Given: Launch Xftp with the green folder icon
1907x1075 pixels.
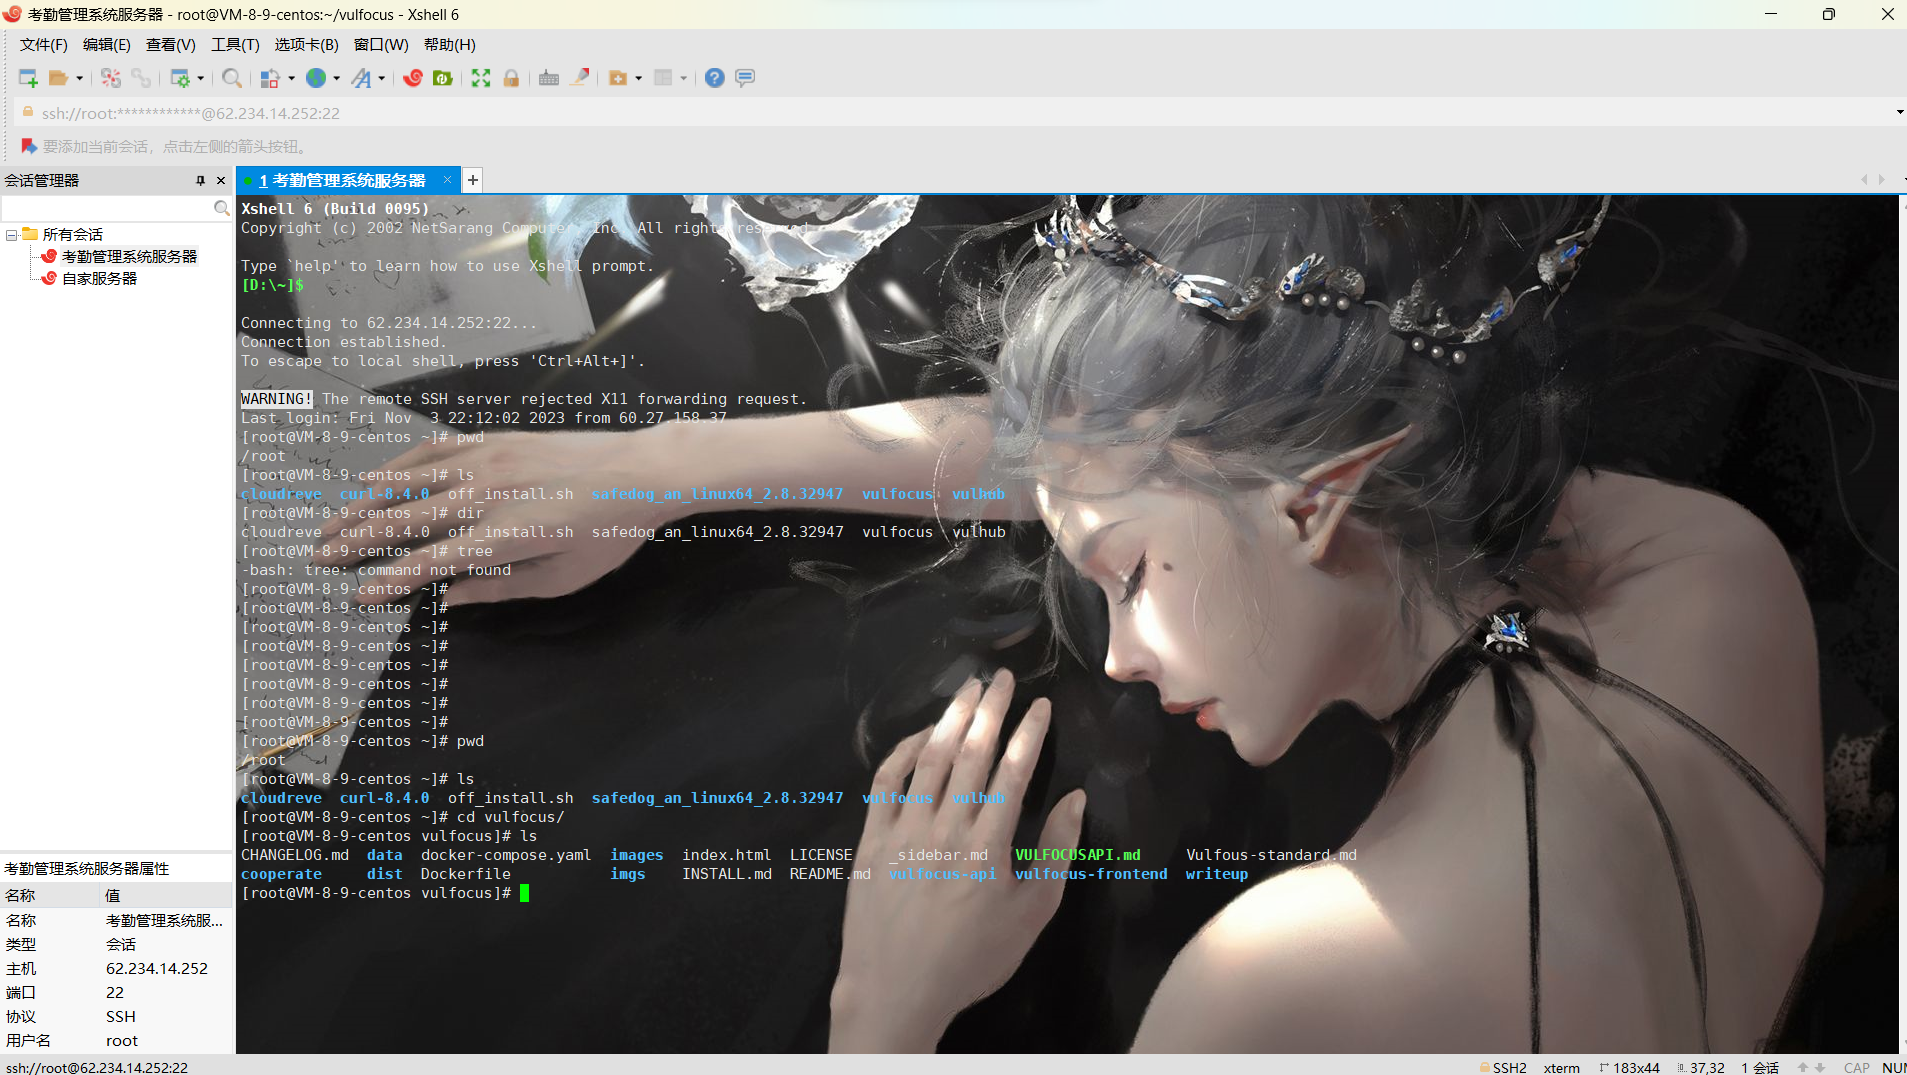Looking at the screenshot, I should coord(443,78).
